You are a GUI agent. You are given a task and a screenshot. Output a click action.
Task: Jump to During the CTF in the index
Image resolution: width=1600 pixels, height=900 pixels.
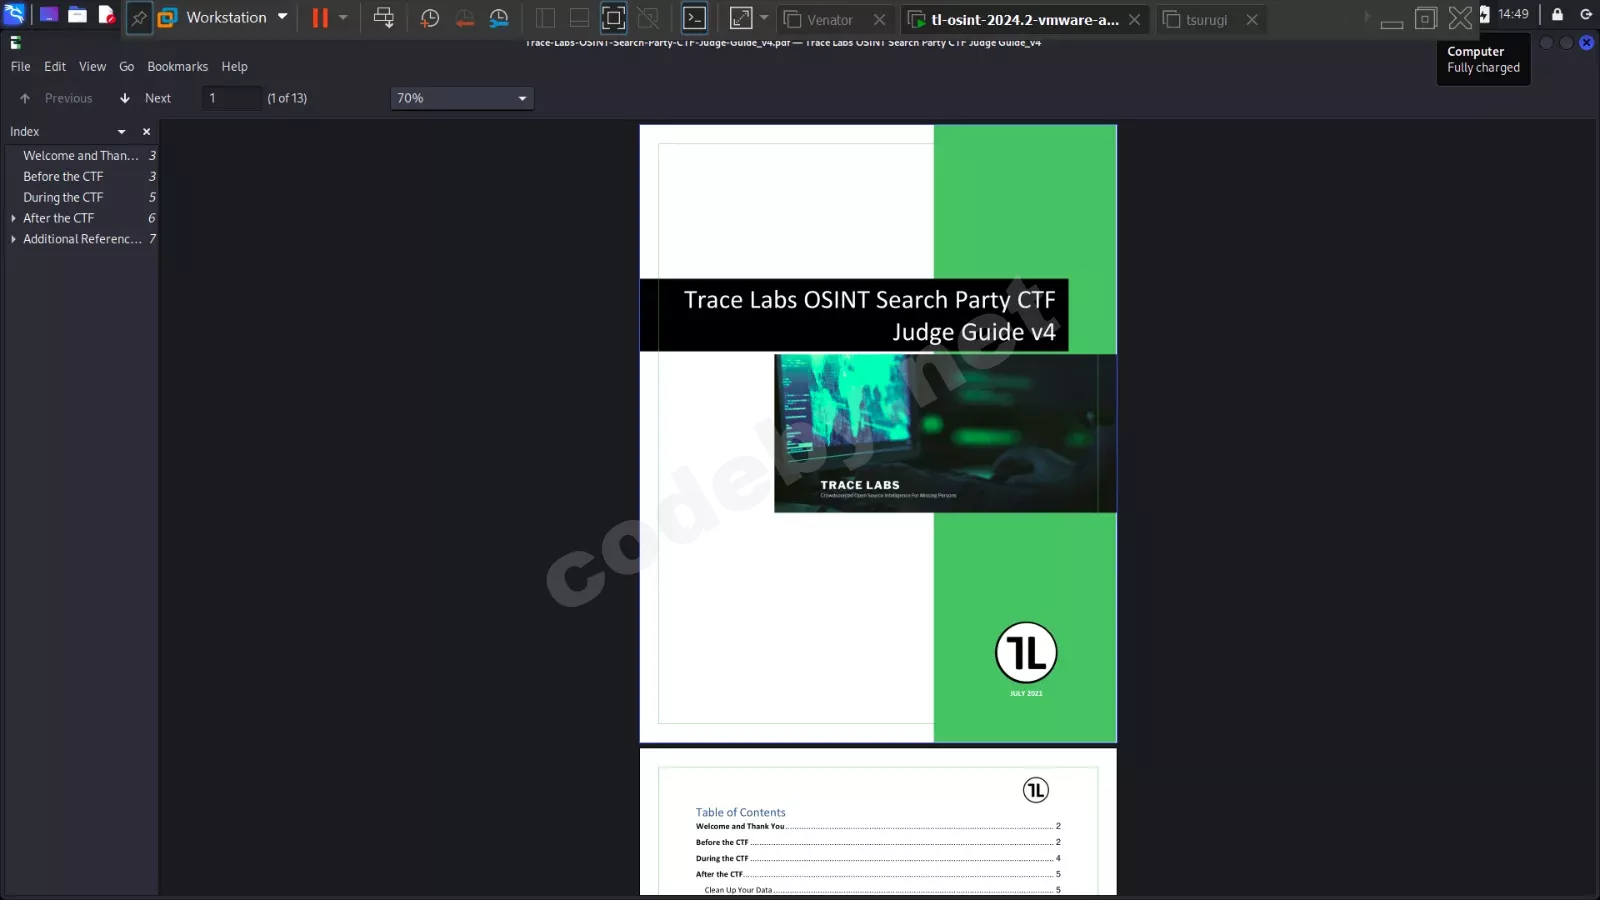click(63, 197)
